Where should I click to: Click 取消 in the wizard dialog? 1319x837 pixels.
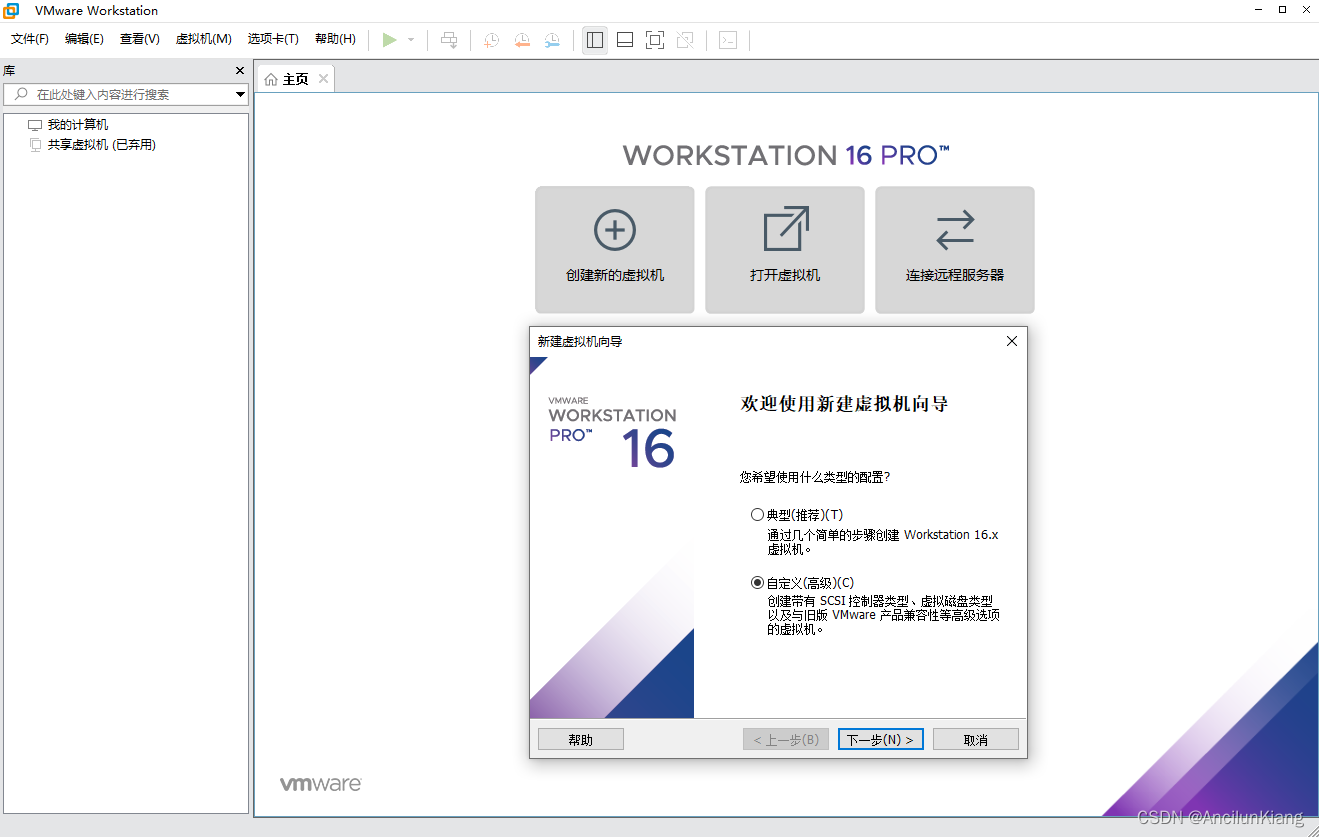pos(976,740)
